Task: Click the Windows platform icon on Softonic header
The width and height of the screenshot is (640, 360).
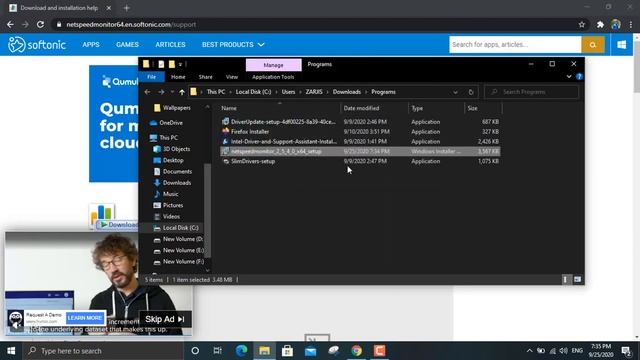Action: tap(622, 44)
